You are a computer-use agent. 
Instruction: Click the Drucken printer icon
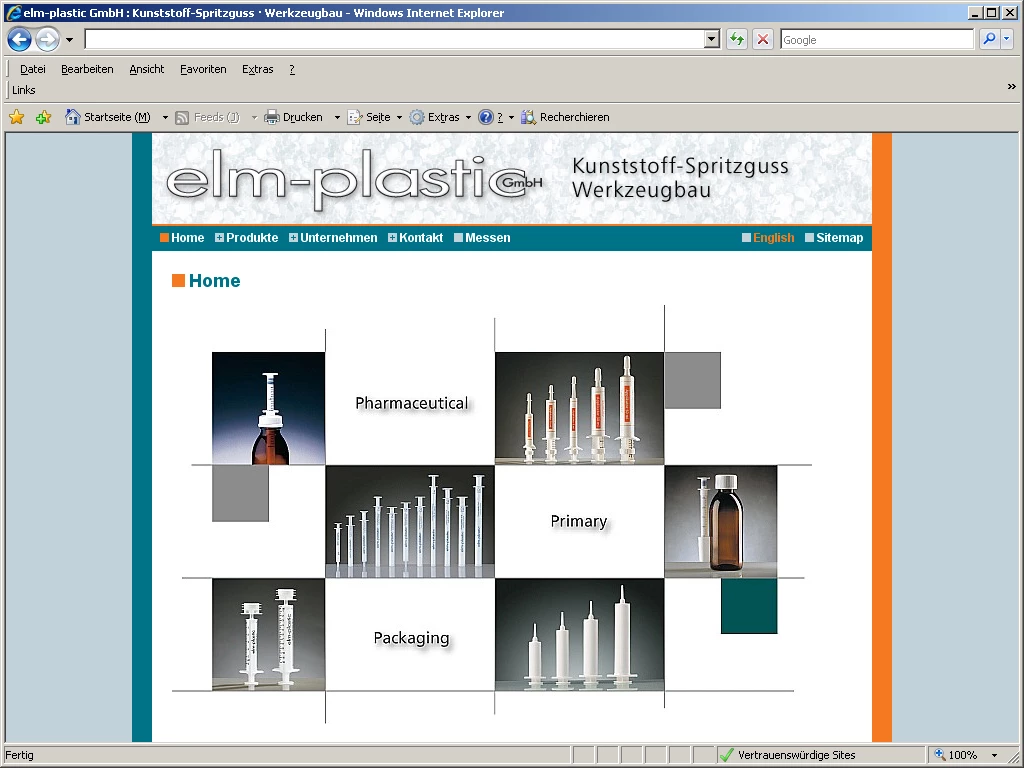(272, 117)
